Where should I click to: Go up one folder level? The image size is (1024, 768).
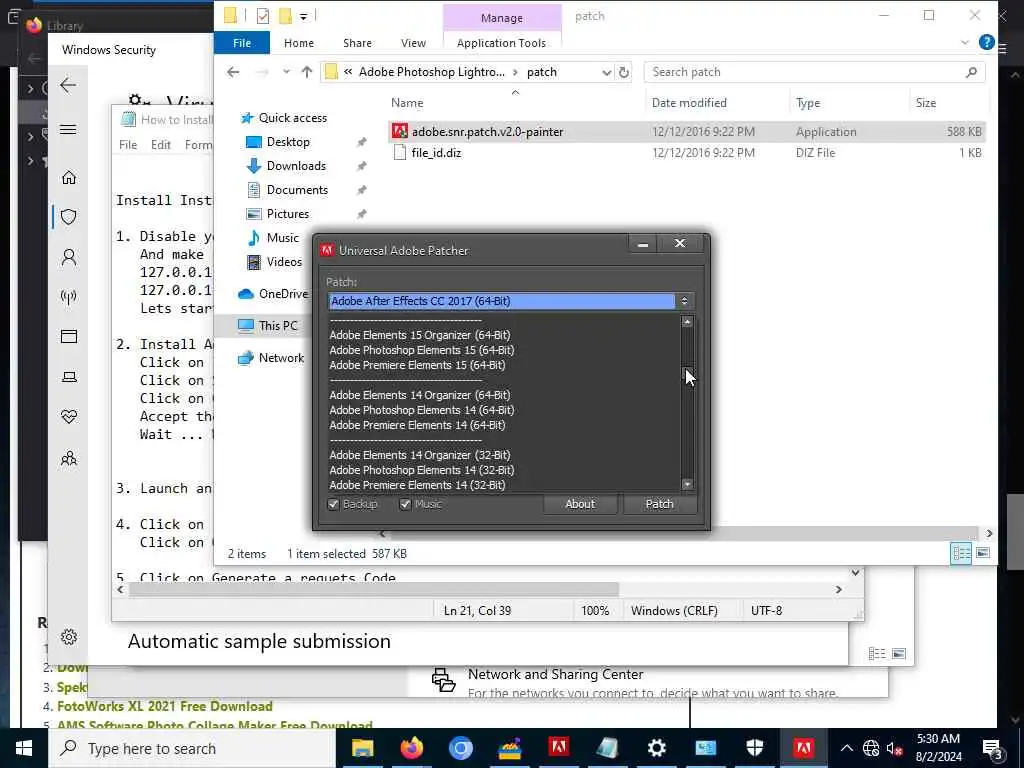click(307, 72)
